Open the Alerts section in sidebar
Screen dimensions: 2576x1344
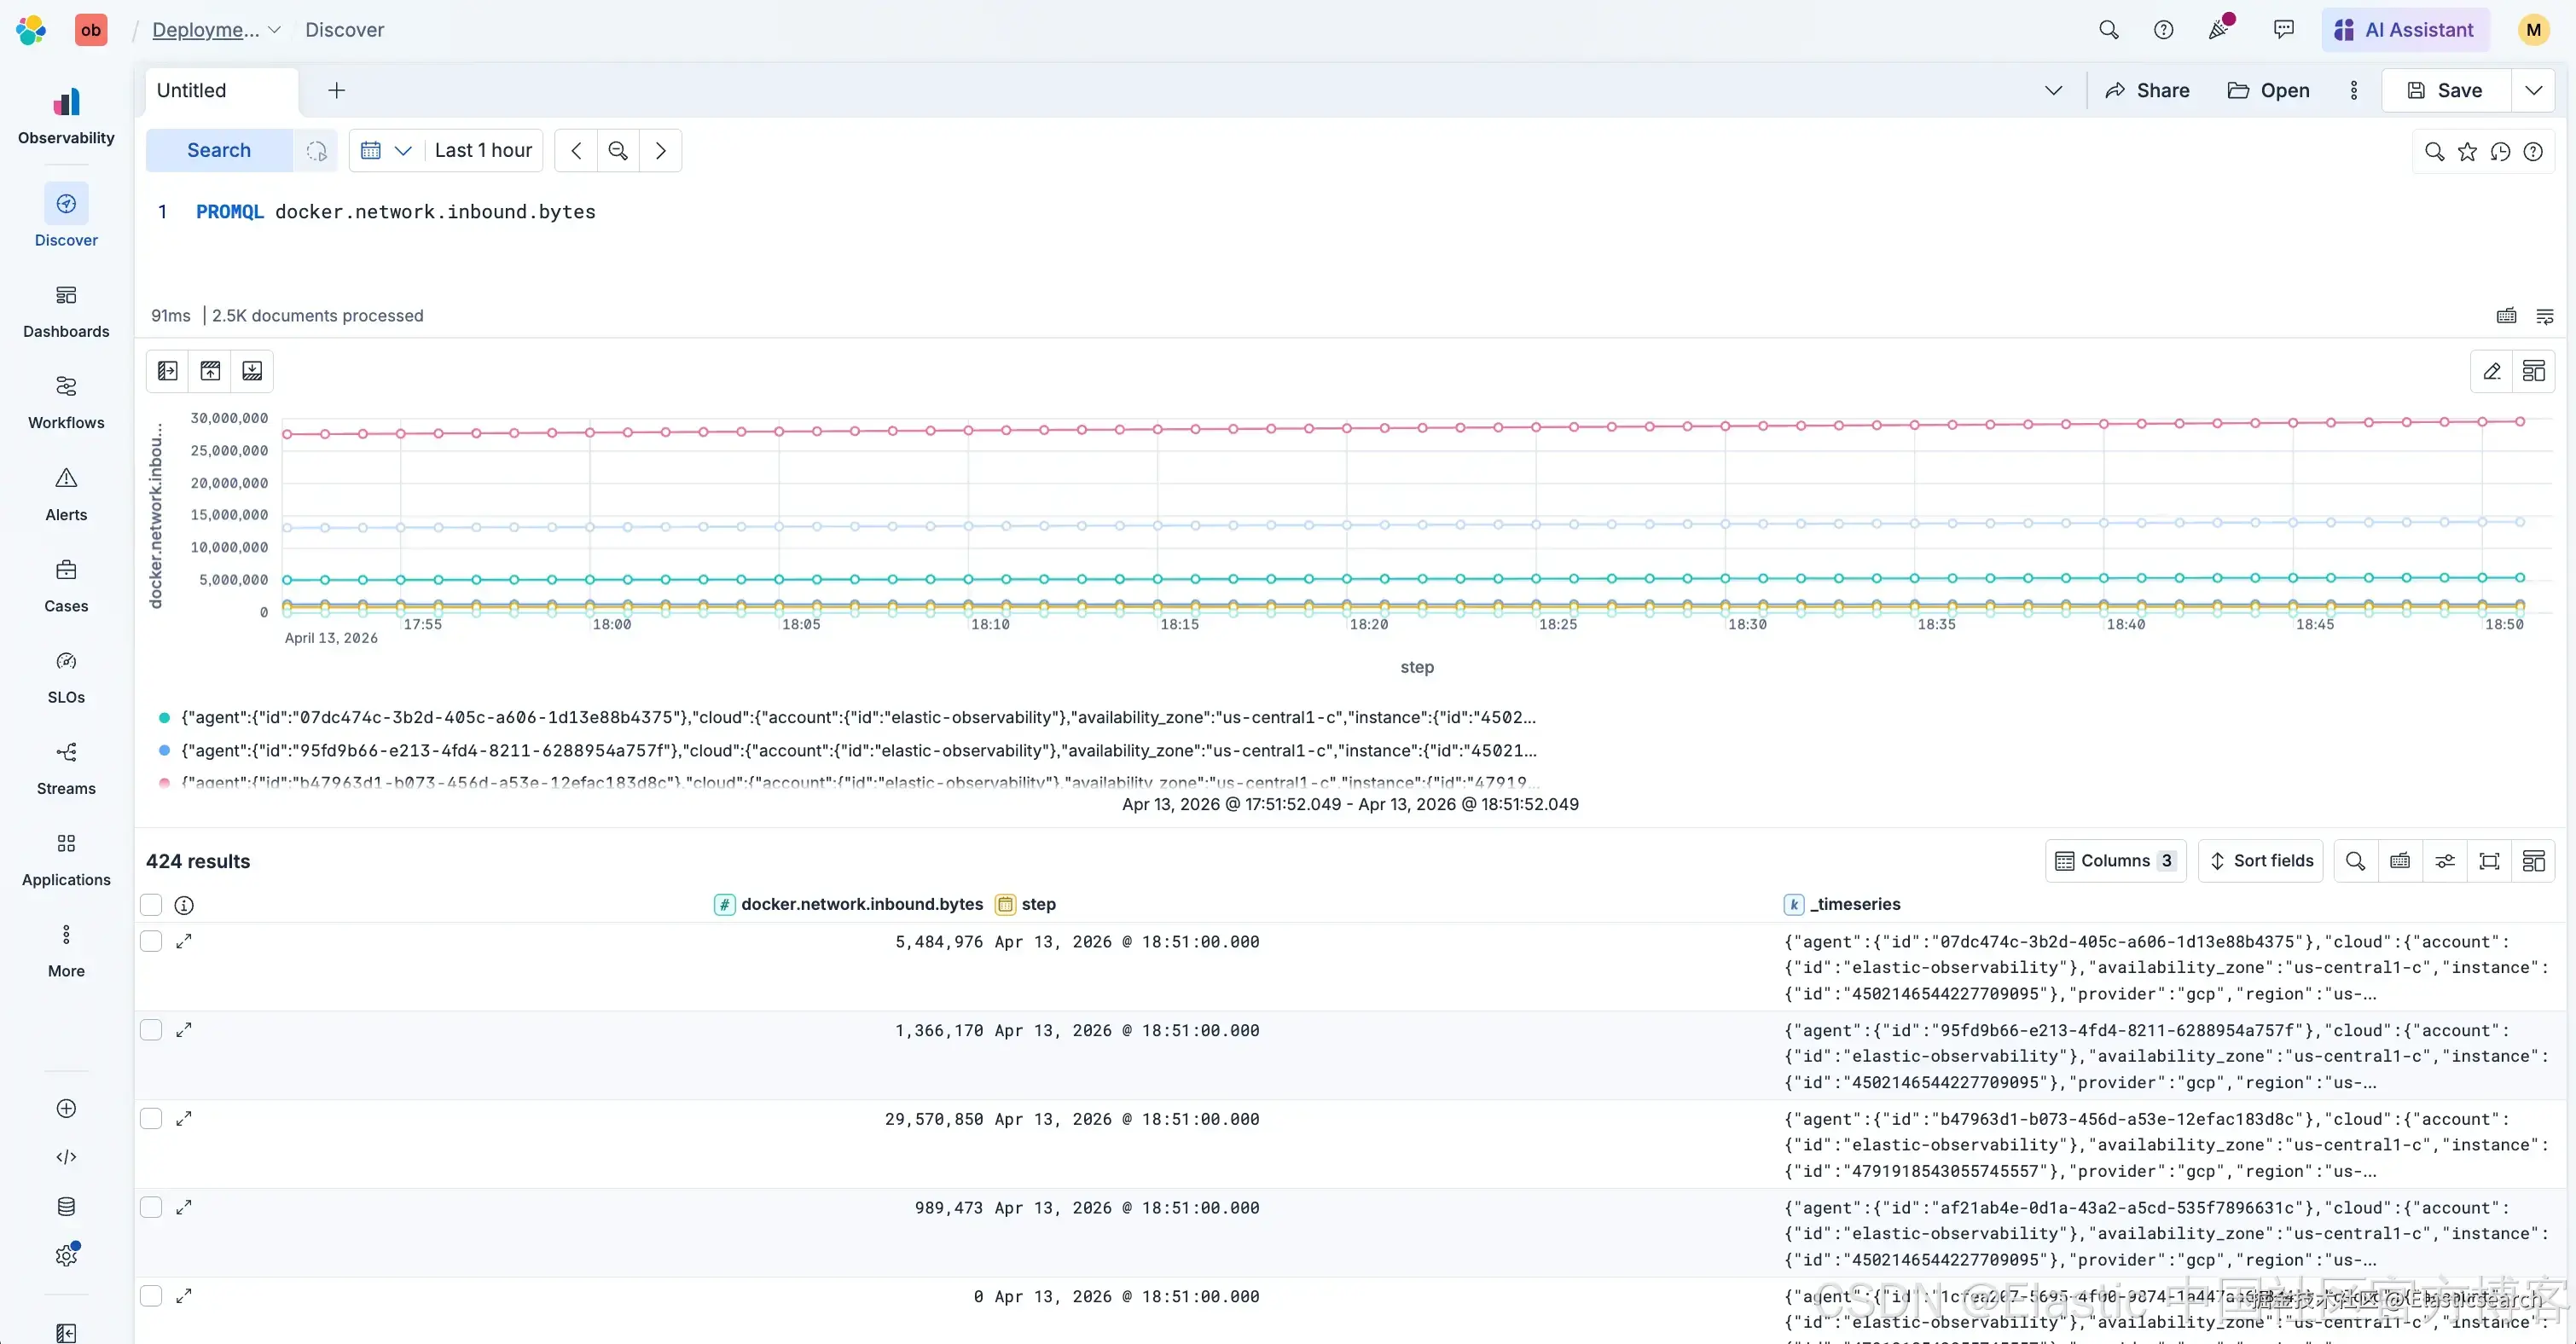[66, 494]
